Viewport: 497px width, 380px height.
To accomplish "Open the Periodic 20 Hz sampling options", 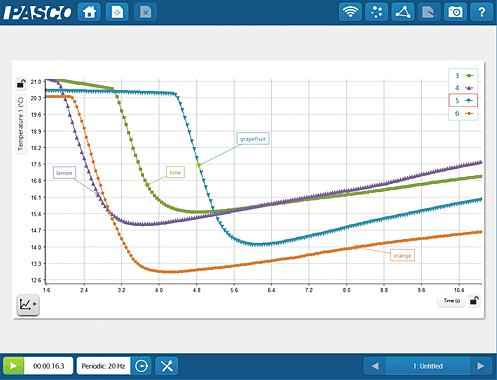I will [x=103, y=366].
